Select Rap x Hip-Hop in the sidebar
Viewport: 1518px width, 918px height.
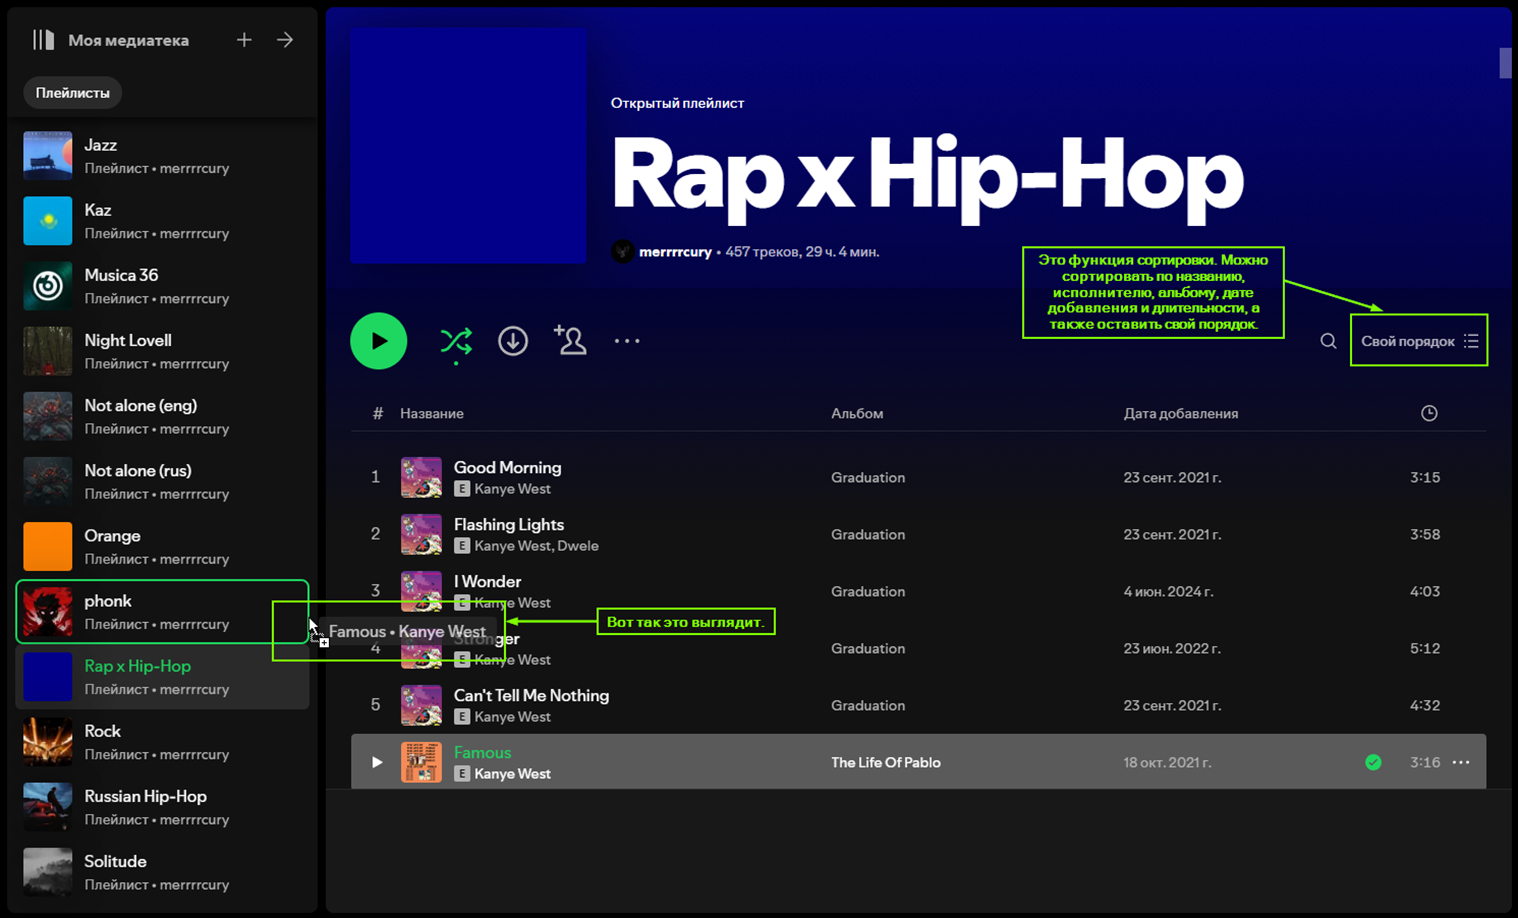[x=163, y=677]
